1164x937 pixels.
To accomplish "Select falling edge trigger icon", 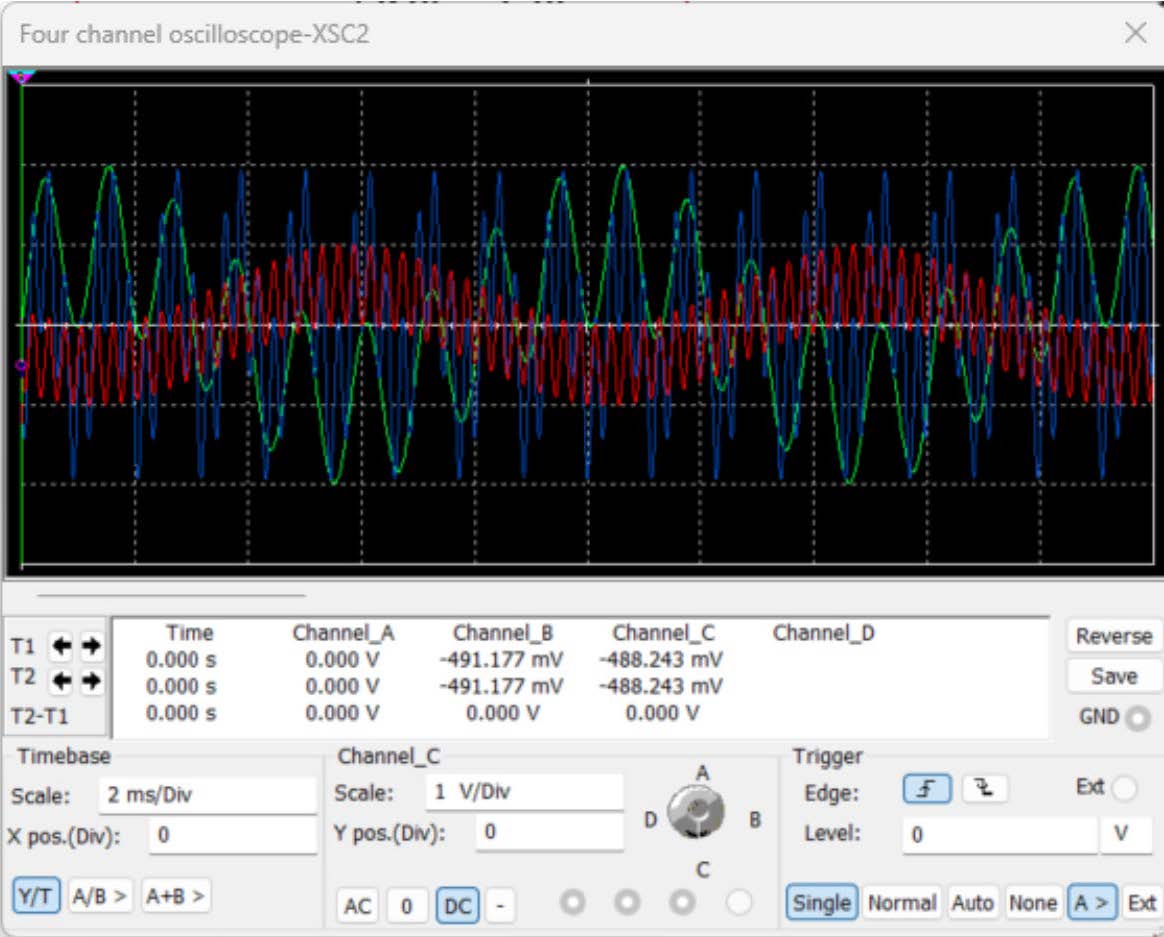I will 984,790.
